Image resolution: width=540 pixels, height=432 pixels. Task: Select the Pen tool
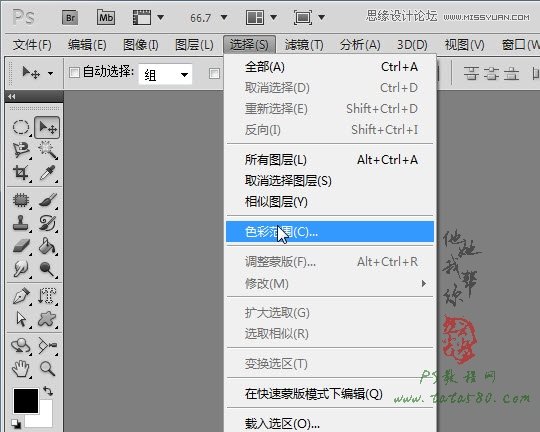pos(21,296)
